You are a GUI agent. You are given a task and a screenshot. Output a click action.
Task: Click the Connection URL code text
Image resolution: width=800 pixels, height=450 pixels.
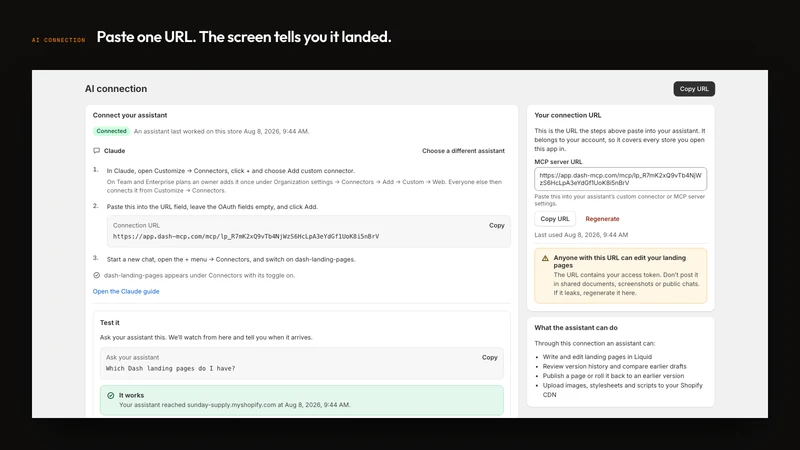tap(246, 236)
